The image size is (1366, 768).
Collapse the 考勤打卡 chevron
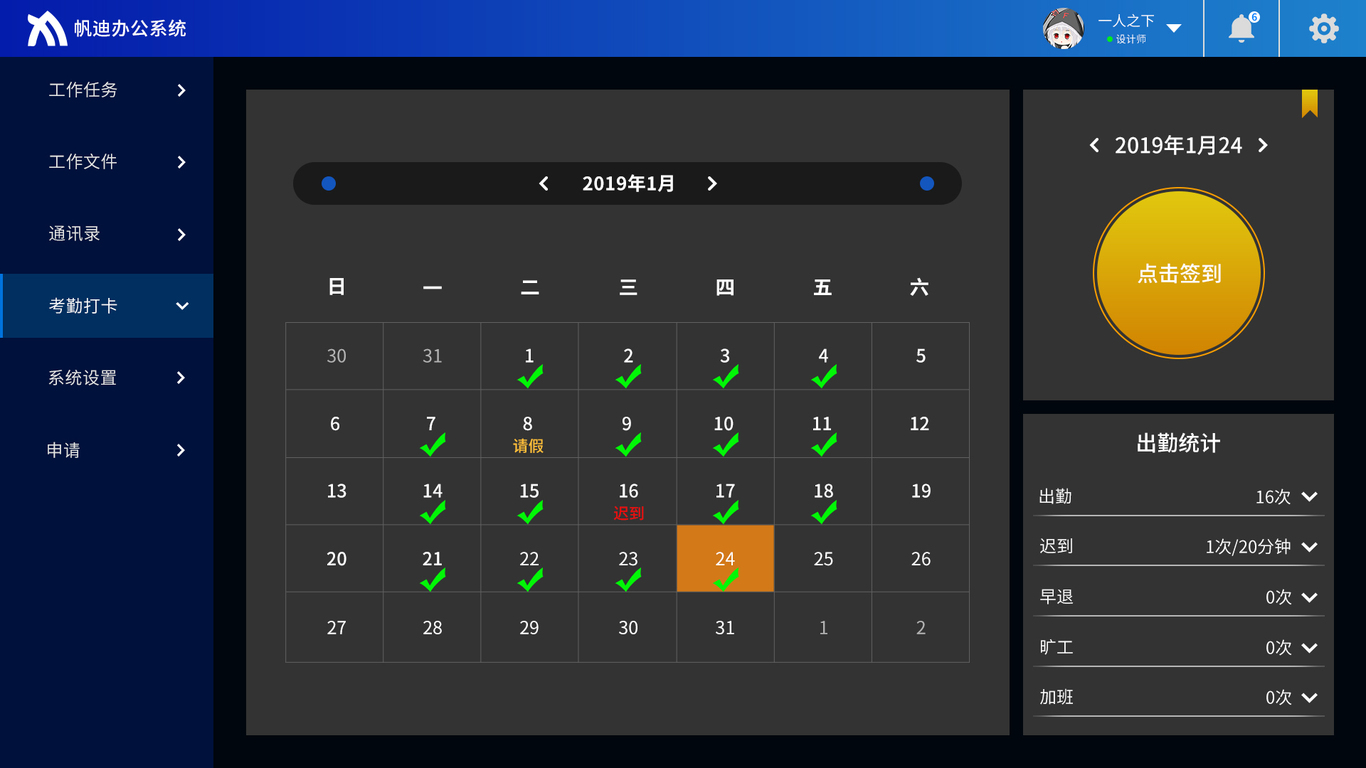tap(182, 306)
